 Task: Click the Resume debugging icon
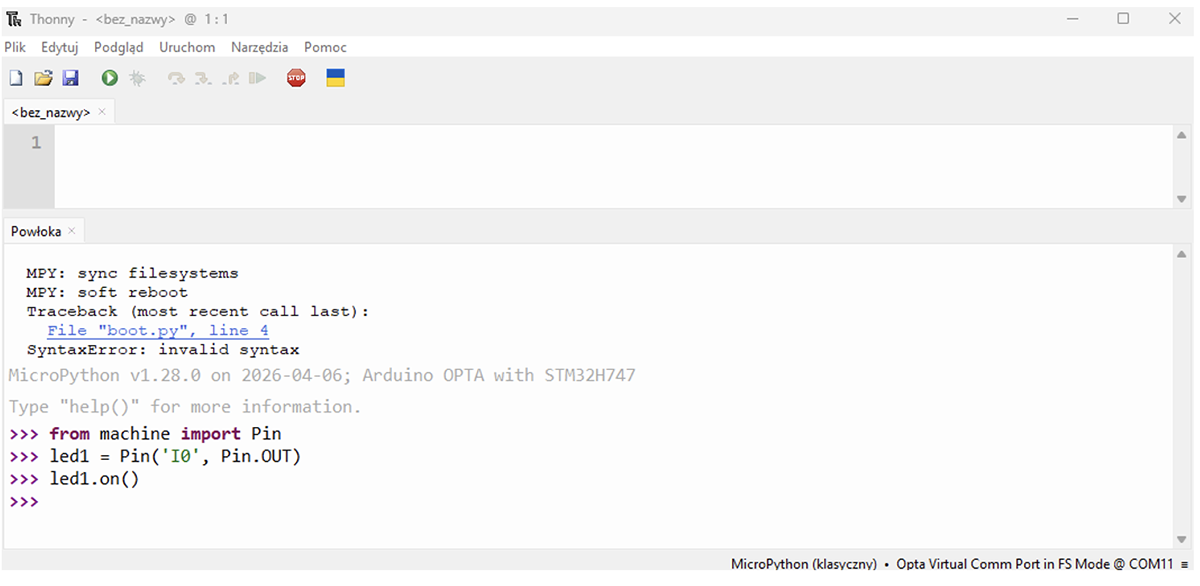coord(258,78)
